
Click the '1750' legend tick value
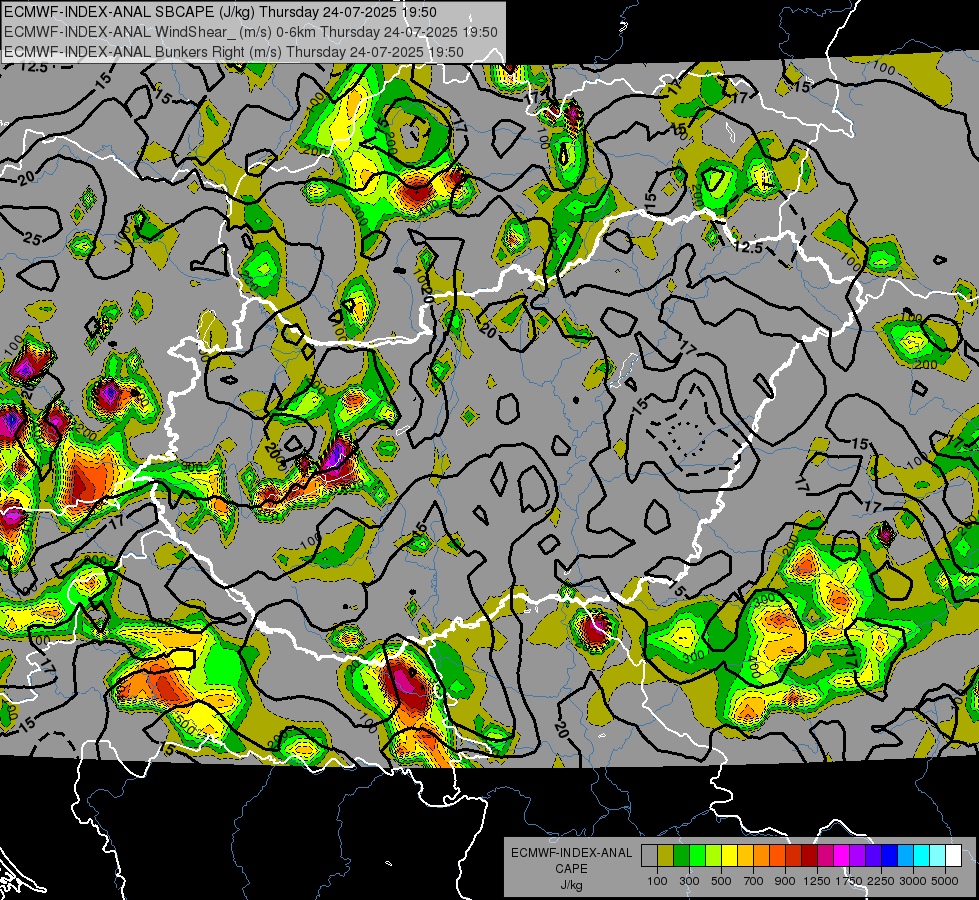click(849, 881)
